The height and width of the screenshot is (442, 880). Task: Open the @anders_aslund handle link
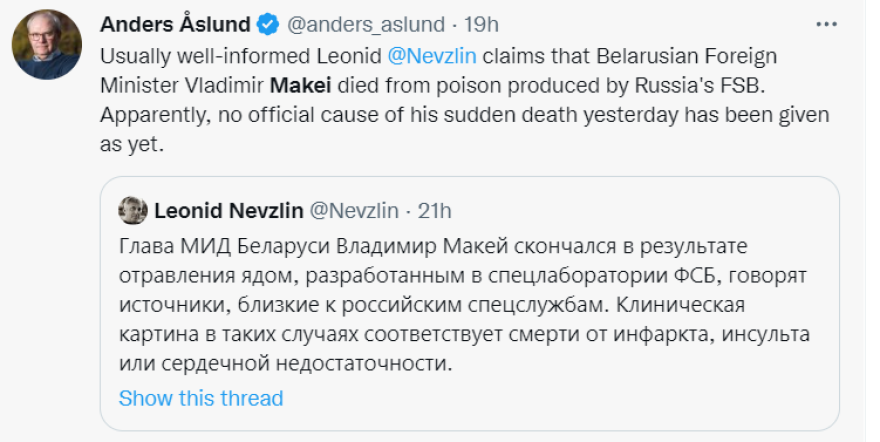(366, 24)
